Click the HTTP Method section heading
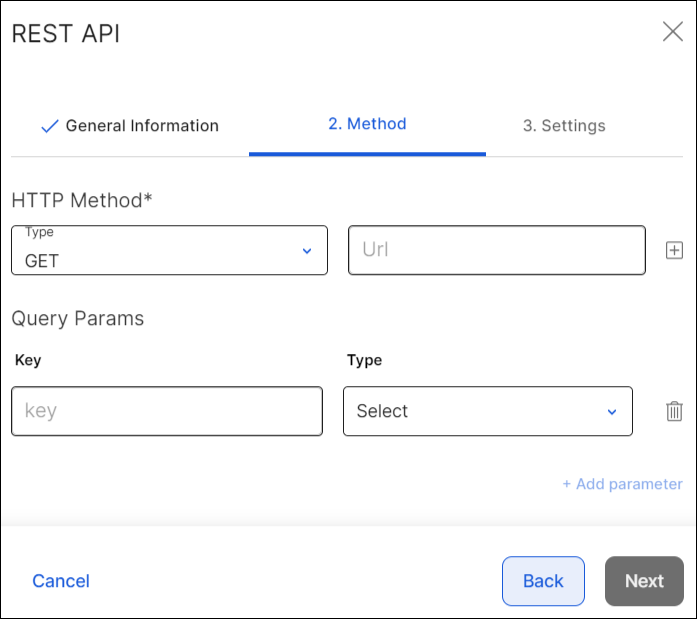 [x=82, y=200]
